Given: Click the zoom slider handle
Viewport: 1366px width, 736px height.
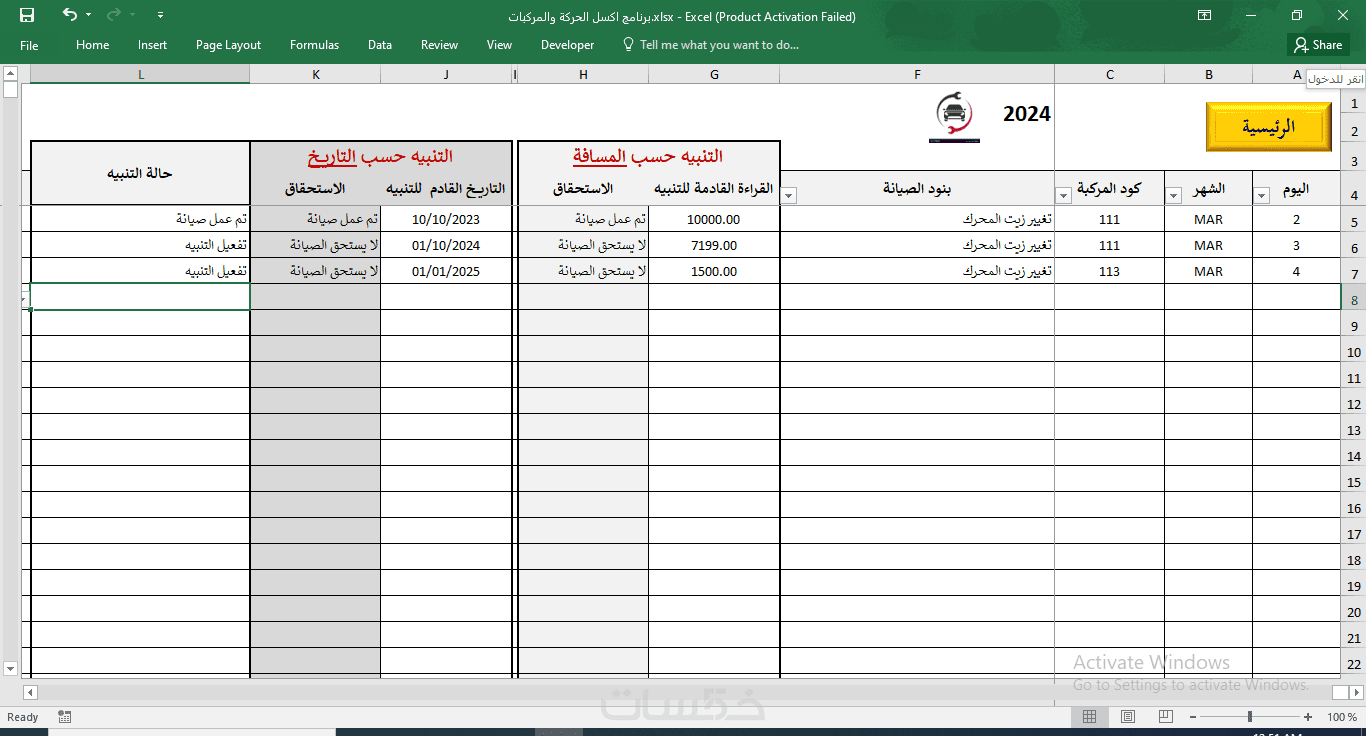Looking at the screenshot, I should pyautogui.click(x=1249, y=717).
